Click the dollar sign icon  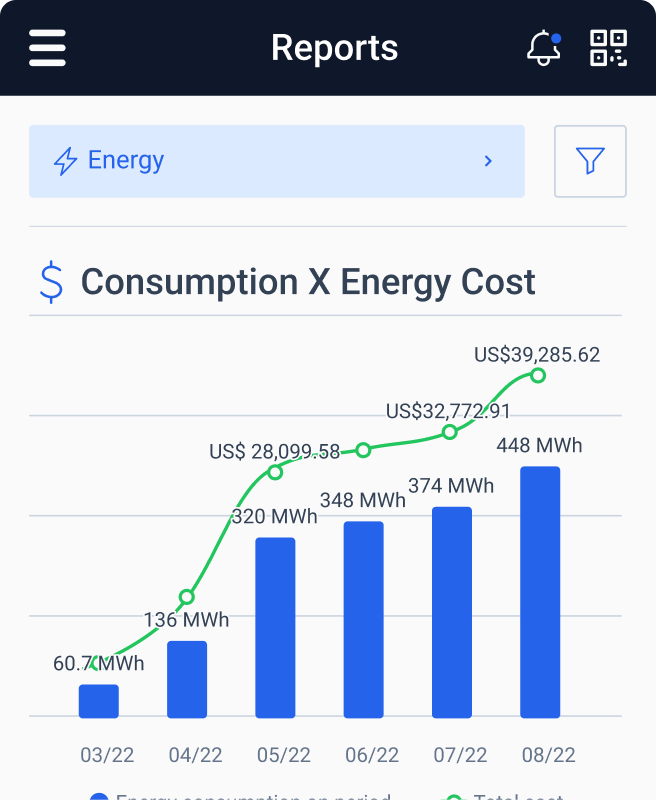coord(51,282)
